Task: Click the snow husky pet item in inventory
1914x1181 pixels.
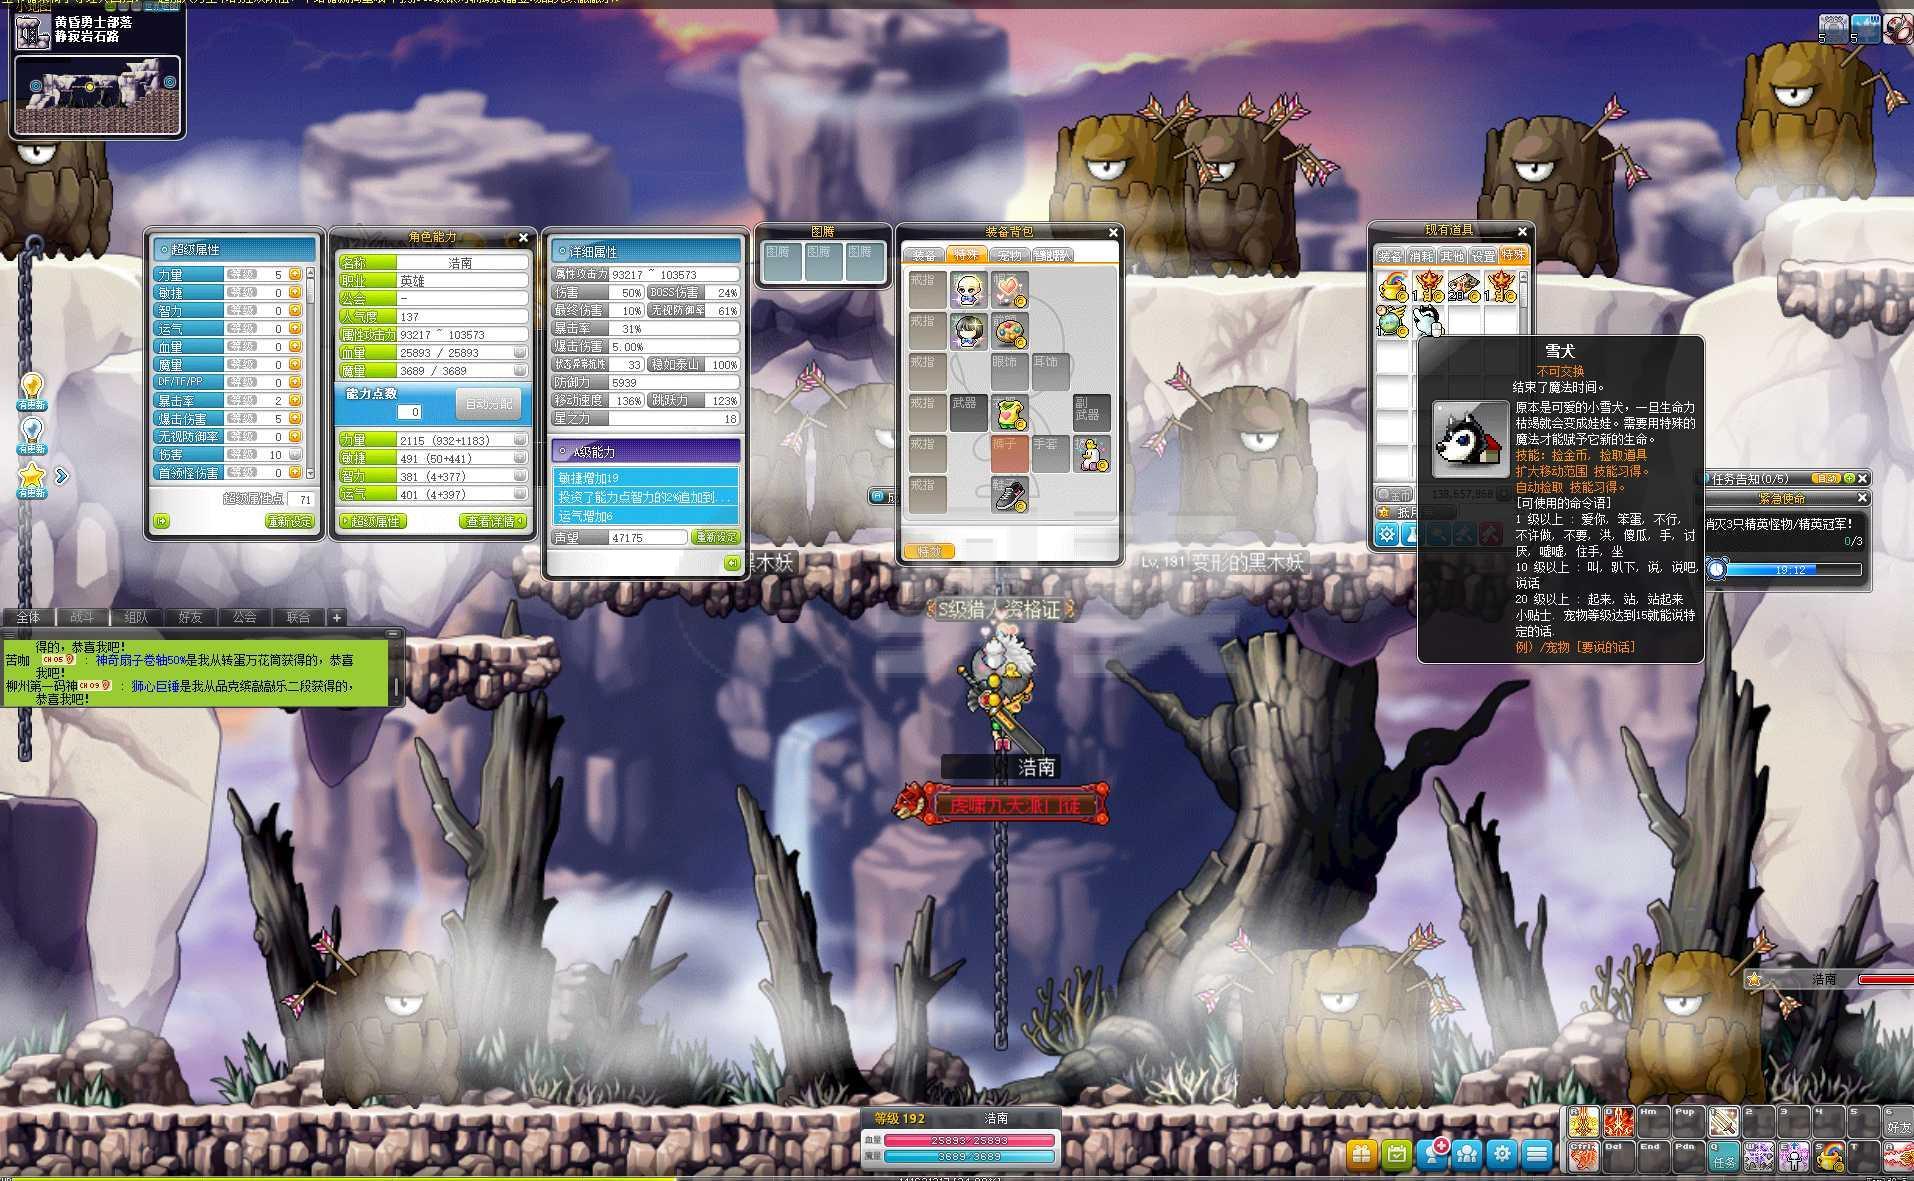Action: point(1428,322)
